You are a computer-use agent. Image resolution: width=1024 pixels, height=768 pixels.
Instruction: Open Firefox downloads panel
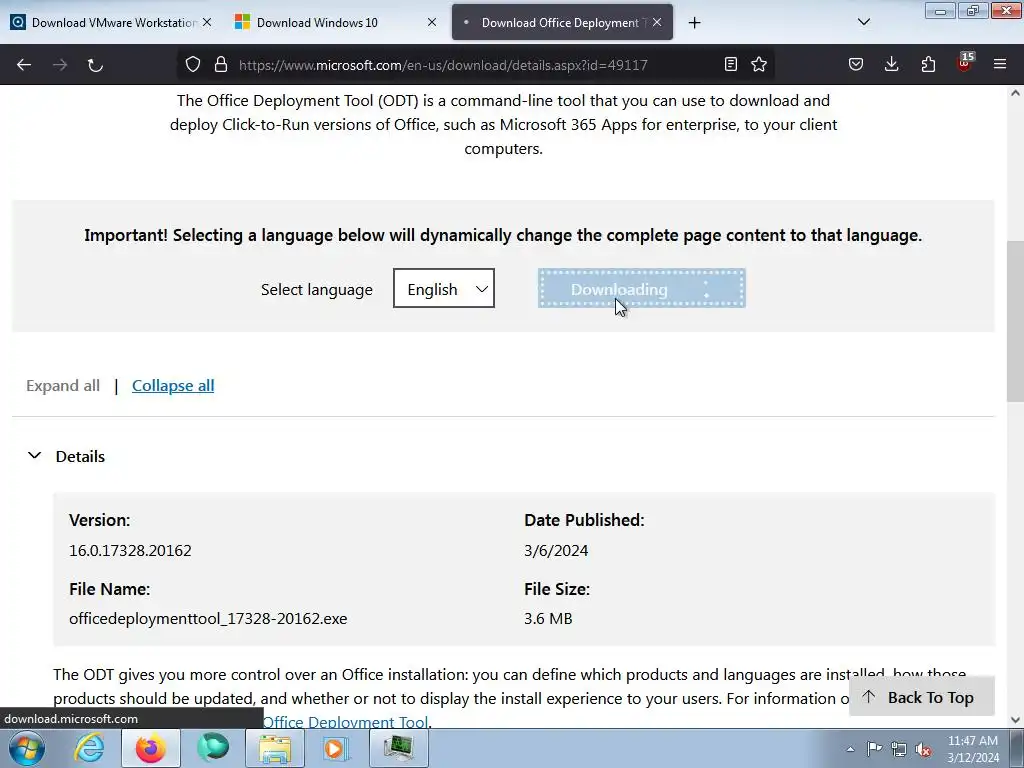[891, 64]
